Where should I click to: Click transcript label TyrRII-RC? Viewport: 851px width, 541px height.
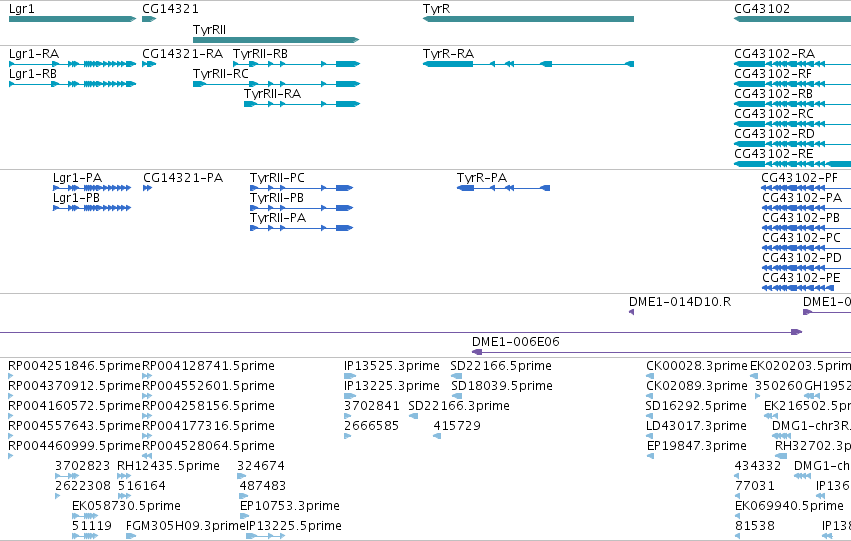(221, 74)
